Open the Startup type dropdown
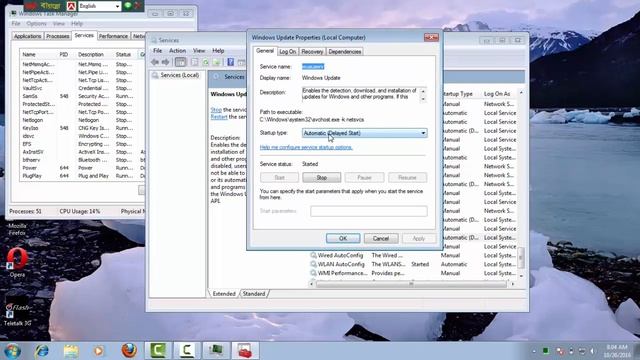Viewport: 640px width, 360px height. pos(364,133)
